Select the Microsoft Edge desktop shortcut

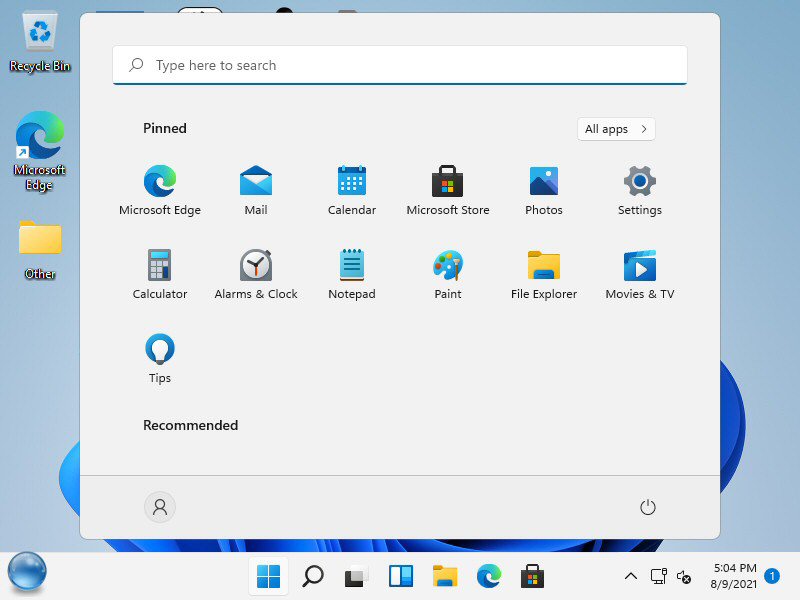[40, 151]
